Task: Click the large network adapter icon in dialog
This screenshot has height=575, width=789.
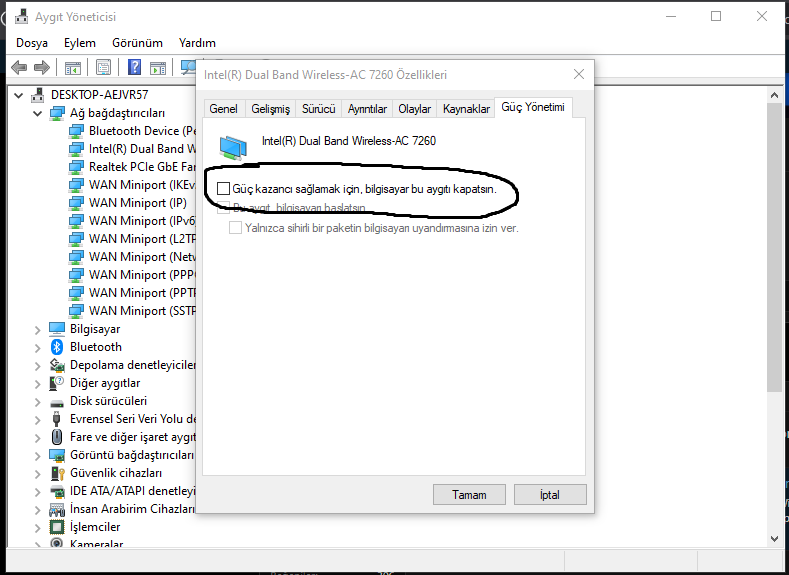Action: pyautogui.click(x=233, y=147)
